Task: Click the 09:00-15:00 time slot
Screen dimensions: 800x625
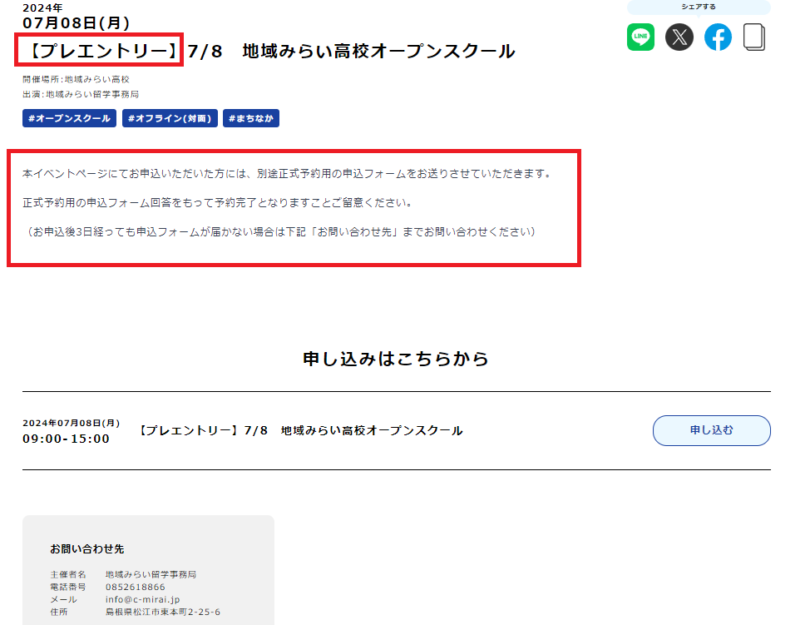Action: click(66, 439)
